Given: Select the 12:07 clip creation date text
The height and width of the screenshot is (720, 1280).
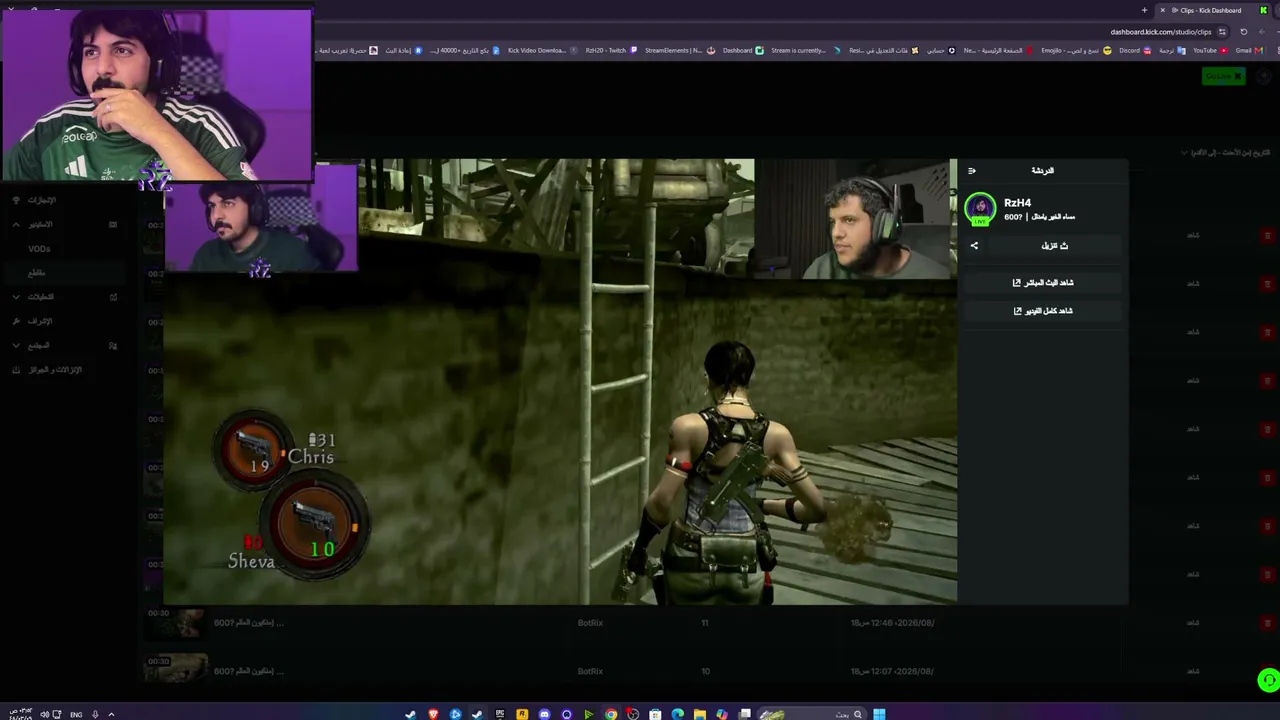Looking at the screenshot, I should [892, 671].
